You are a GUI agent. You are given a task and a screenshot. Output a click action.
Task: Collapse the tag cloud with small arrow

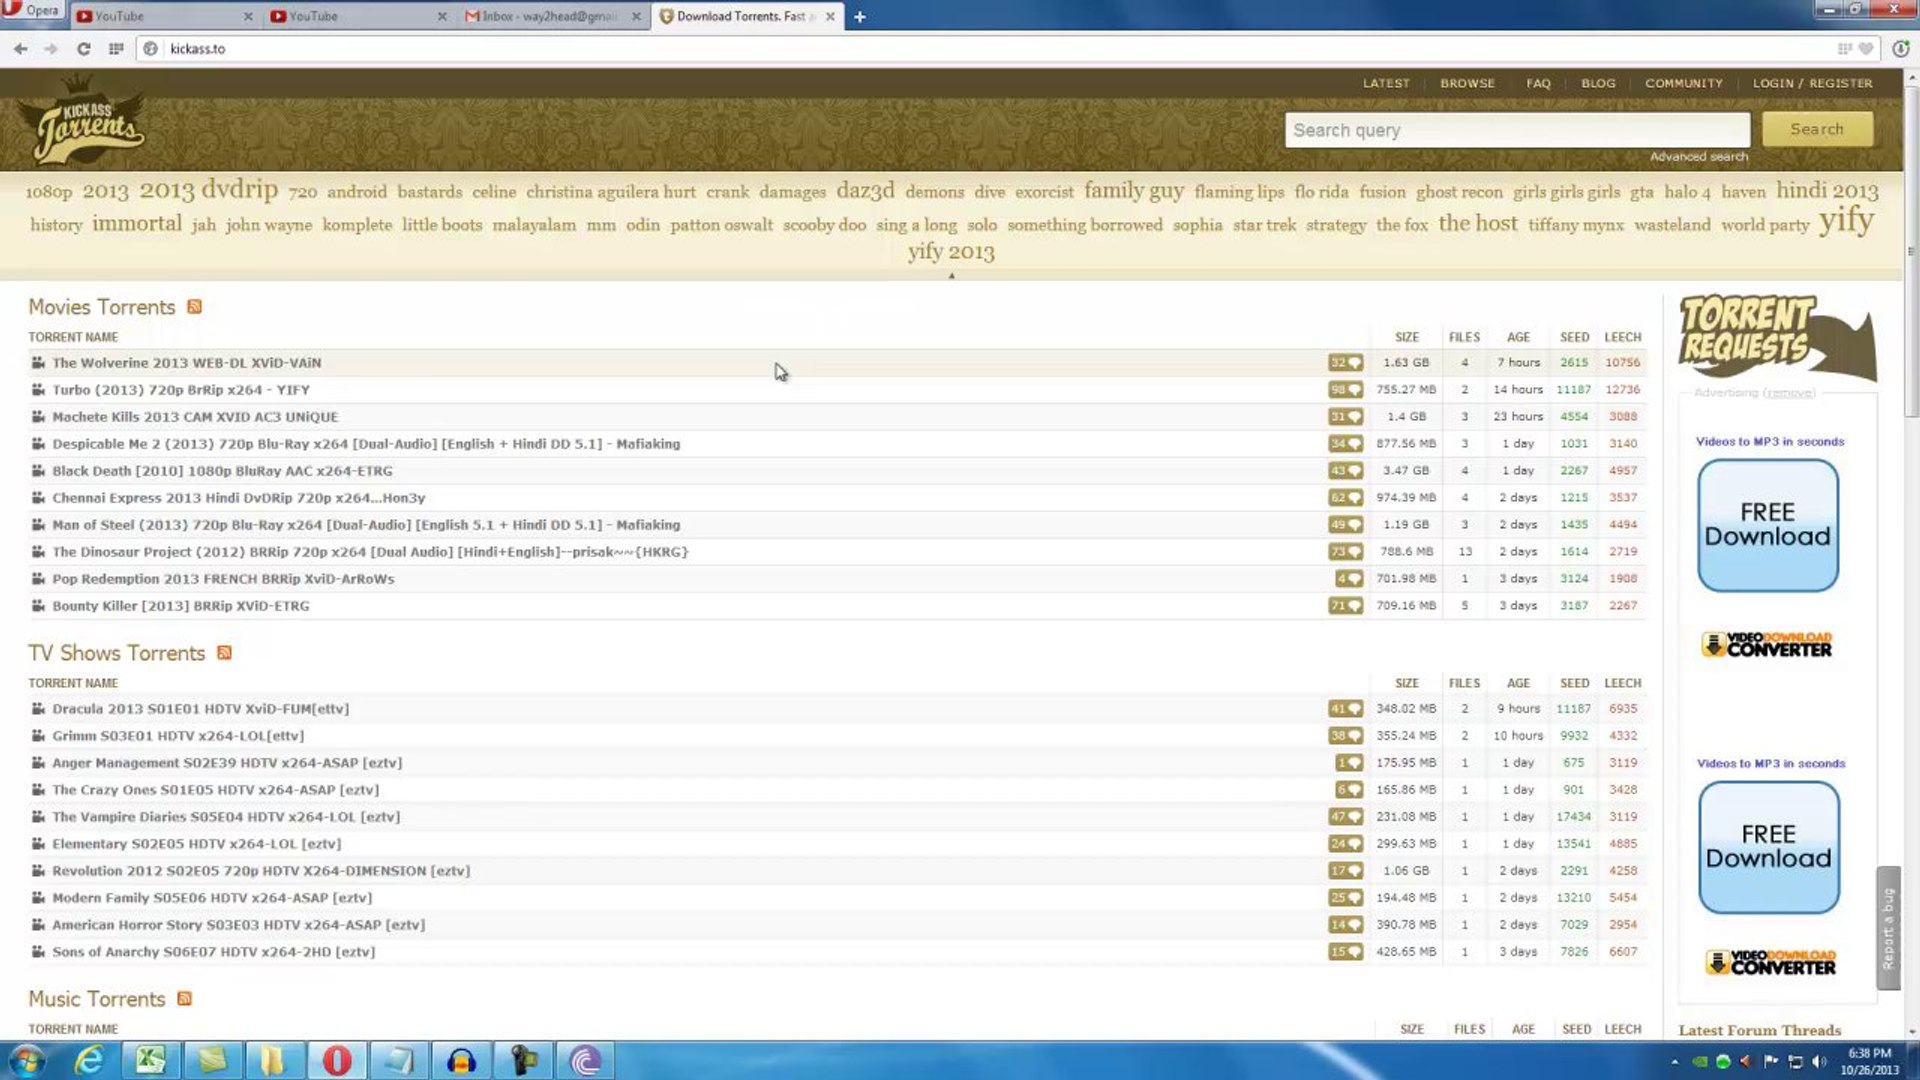951,276
